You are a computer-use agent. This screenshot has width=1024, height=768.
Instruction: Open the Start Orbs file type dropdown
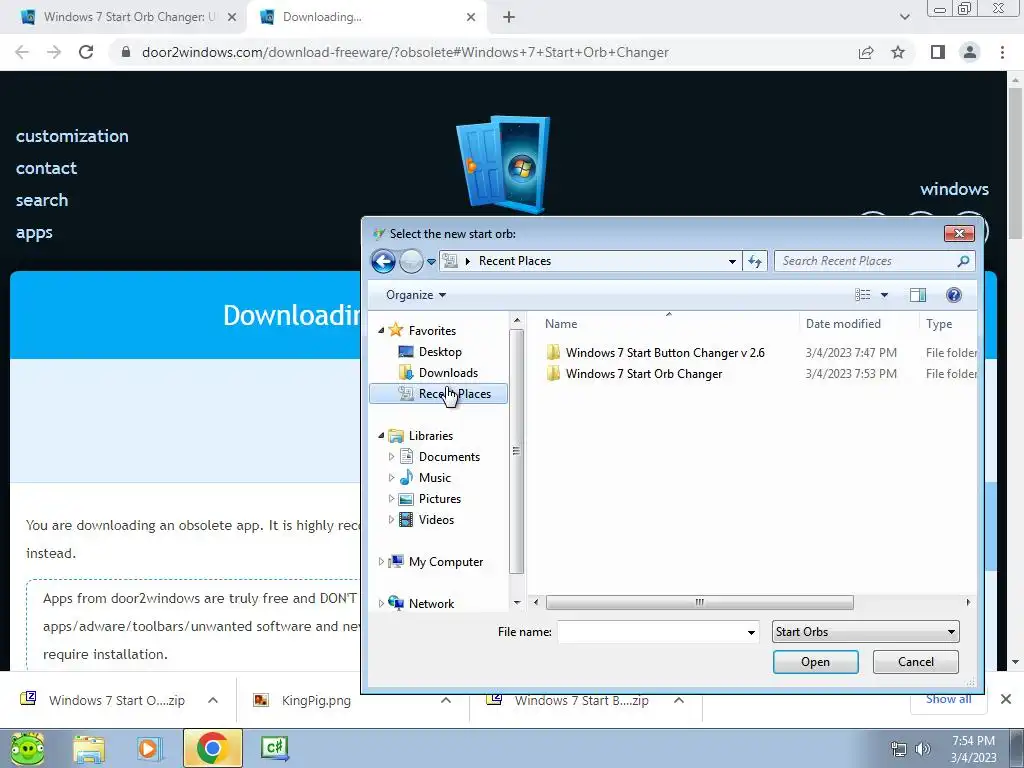(865, 632)
